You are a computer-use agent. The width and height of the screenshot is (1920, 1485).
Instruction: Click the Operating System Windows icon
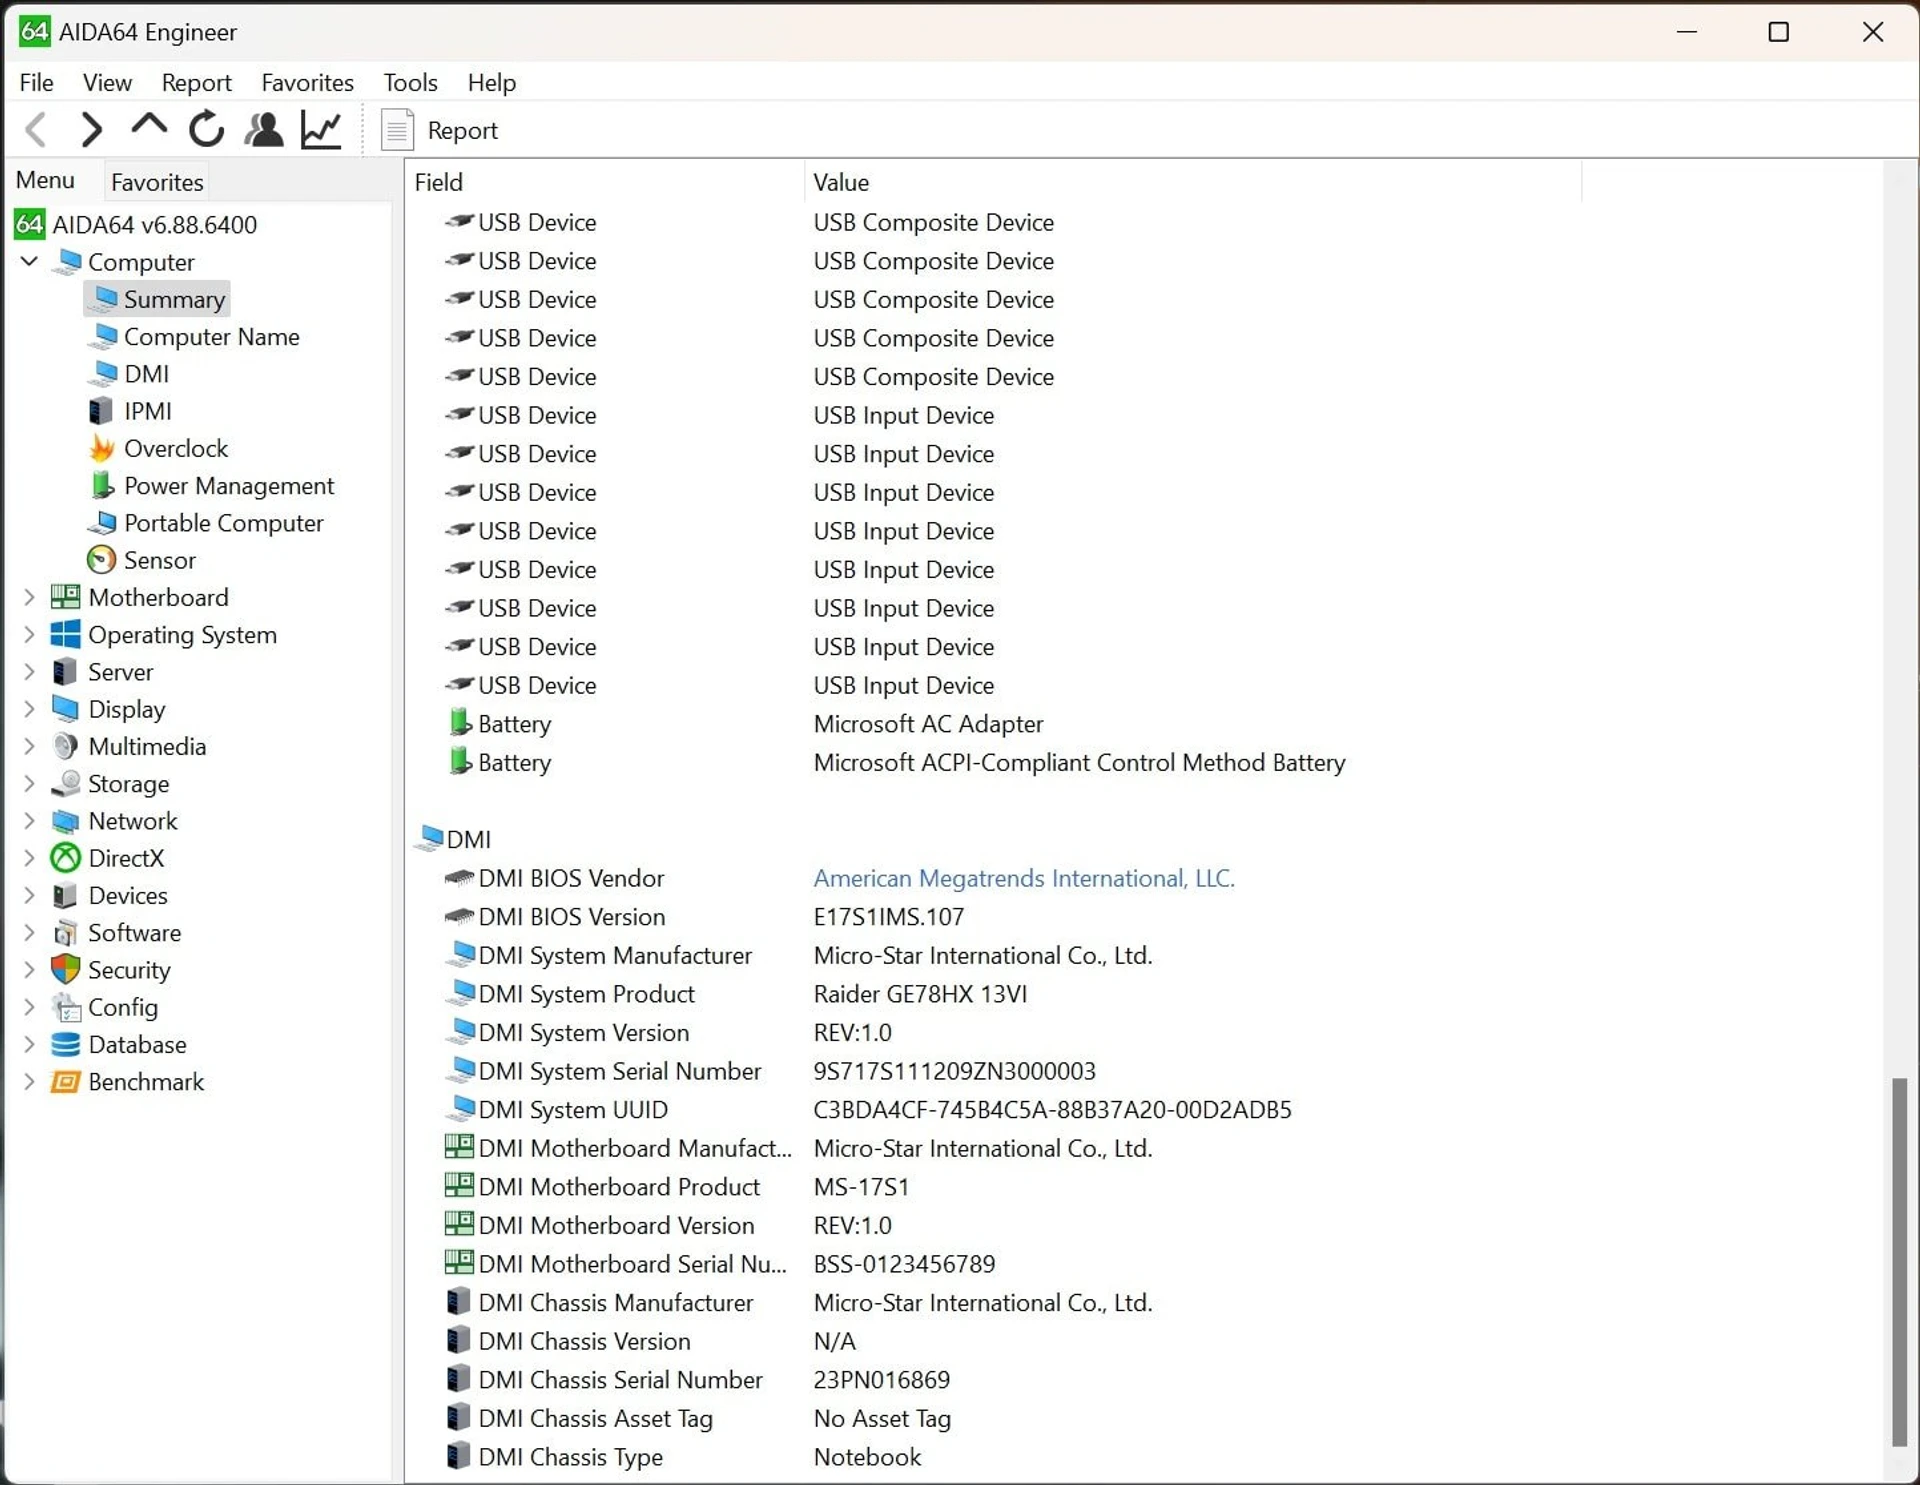65,634
